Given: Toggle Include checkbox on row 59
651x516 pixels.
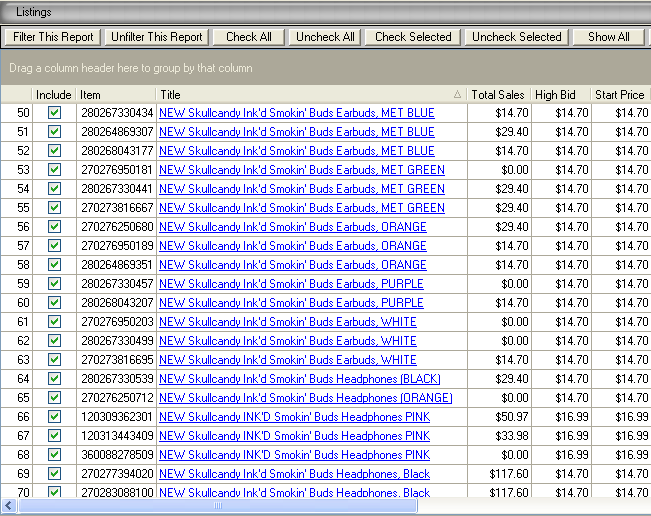Looking at the screenshot, I should click(x=54, y=284).
